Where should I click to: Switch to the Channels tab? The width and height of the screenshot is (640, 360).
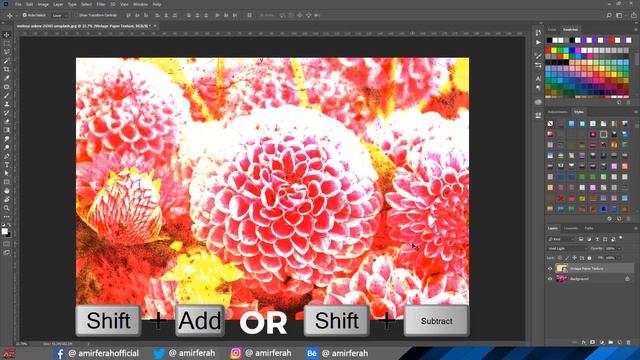(x=571, y=228)
